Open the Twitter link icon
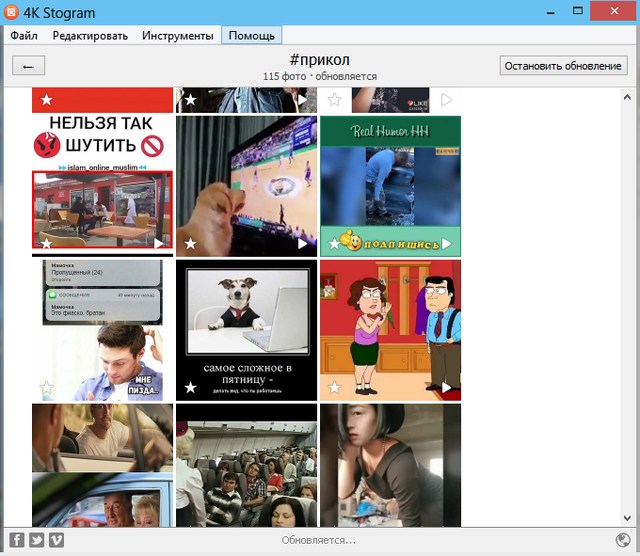 [x=36, y=540]
